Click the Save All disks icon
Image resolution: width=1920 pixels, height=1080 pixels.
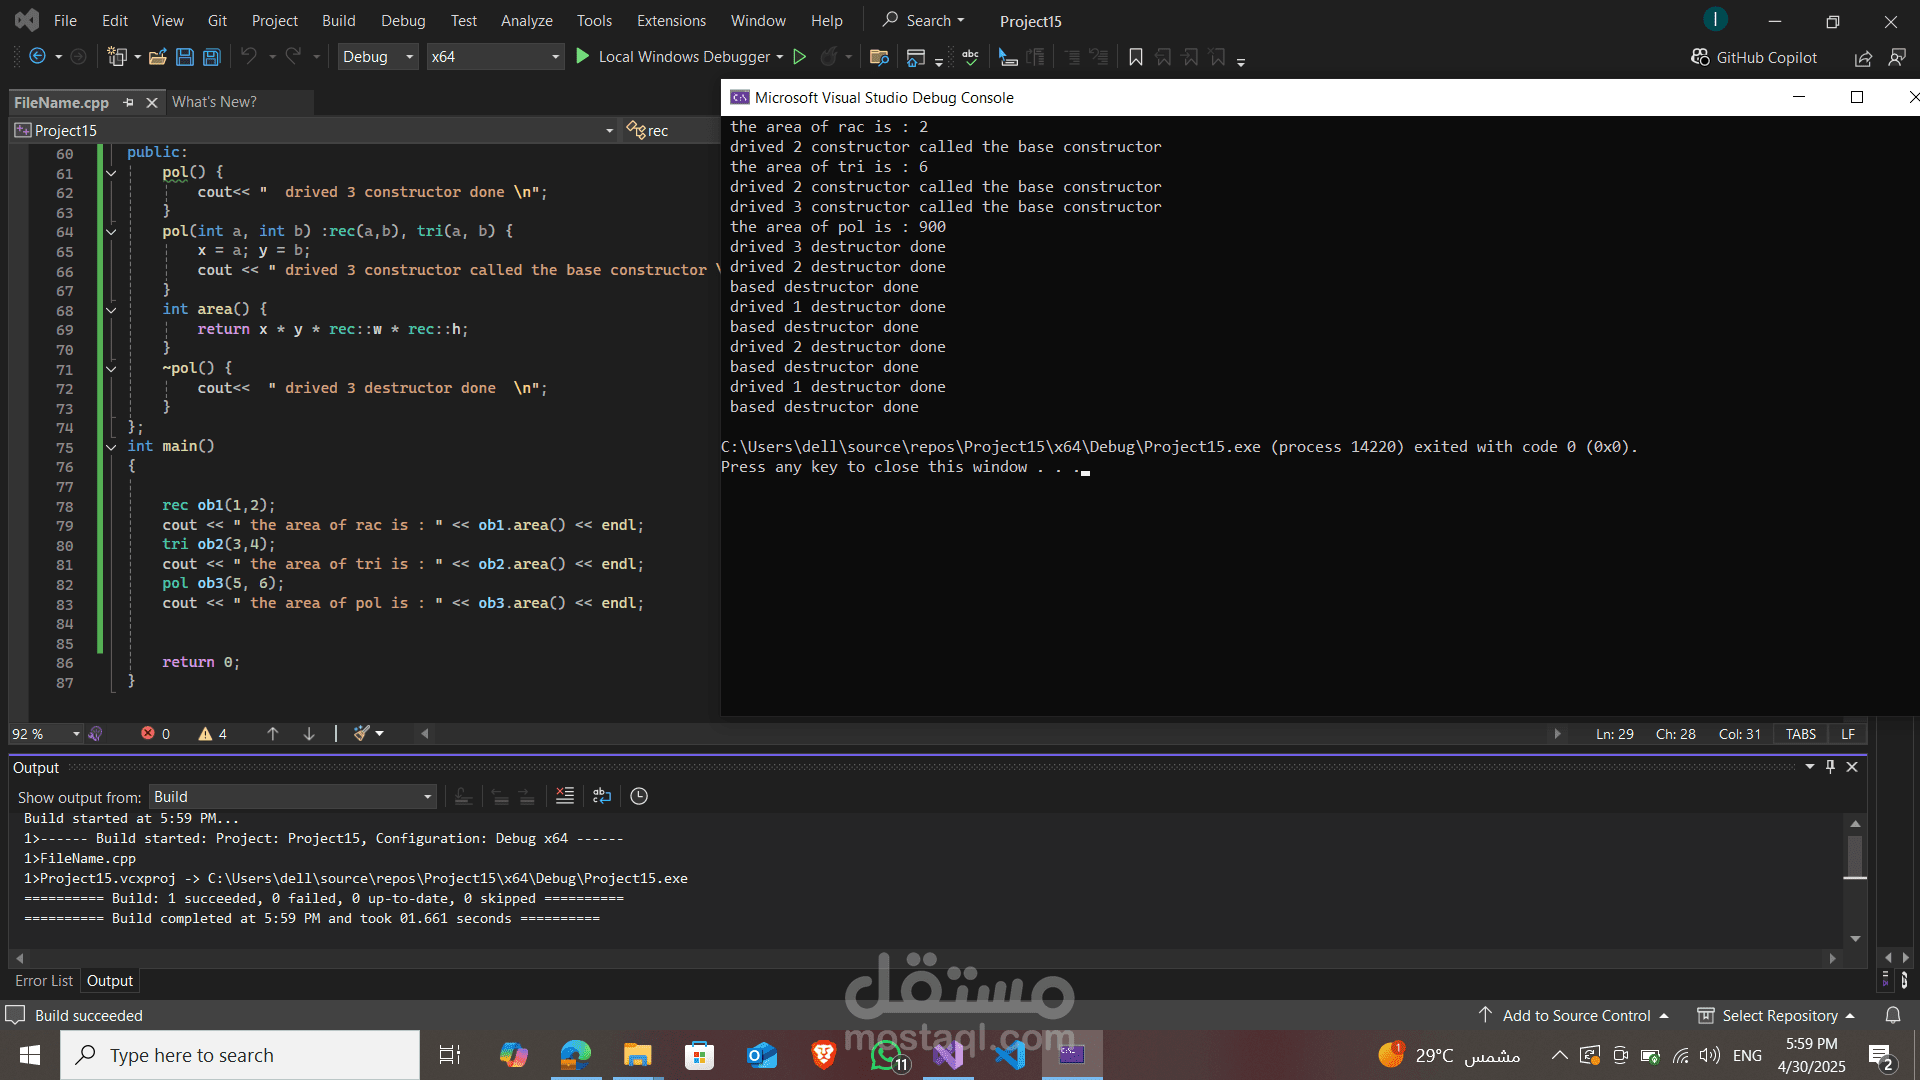pos(211,57)
